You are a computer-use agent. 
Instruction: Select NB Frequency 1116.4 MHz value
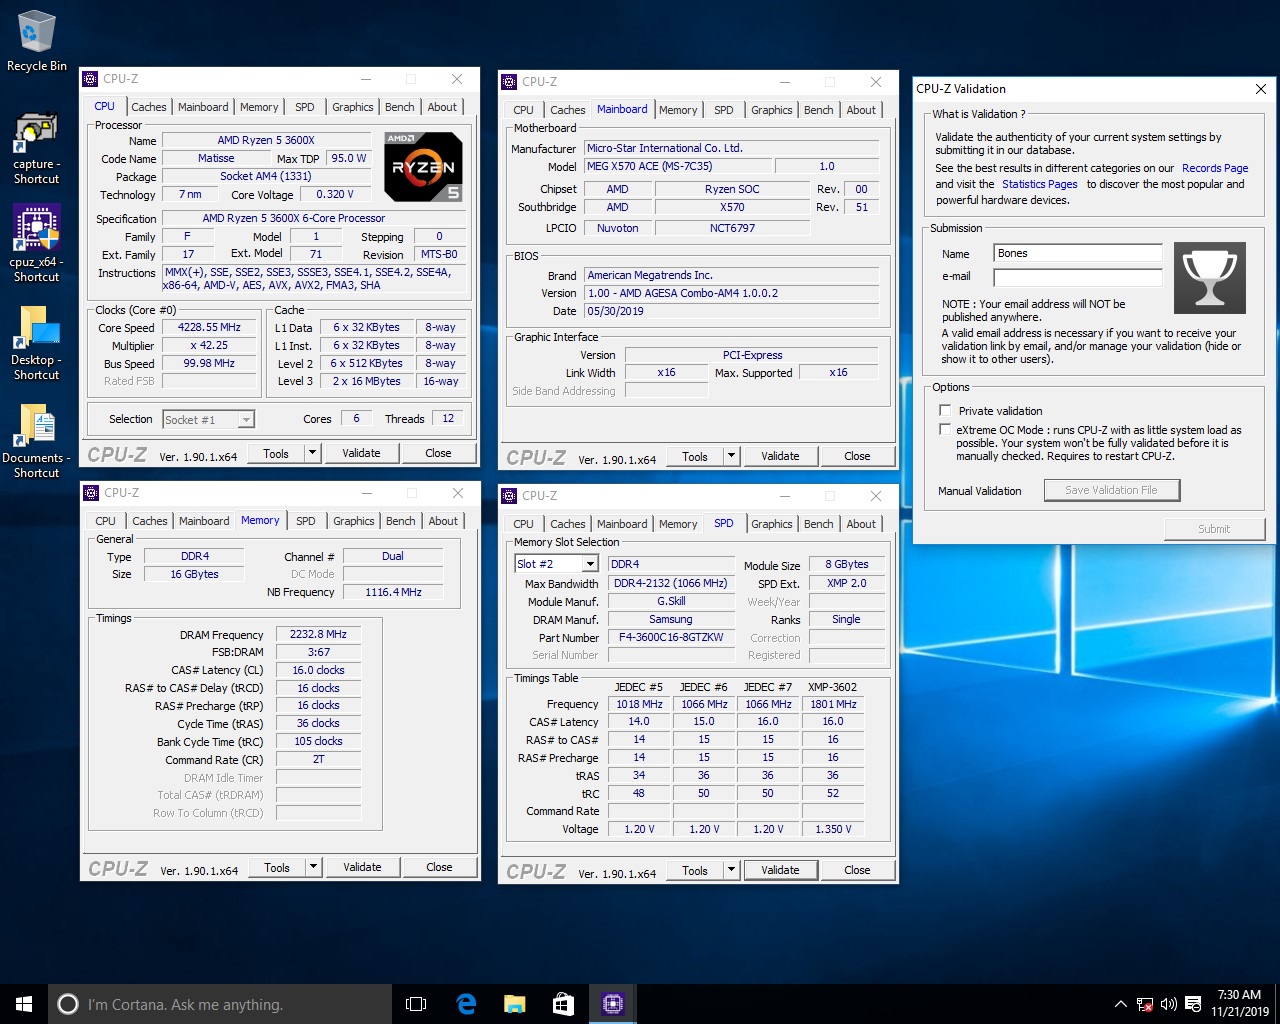(x=393, y=592)
